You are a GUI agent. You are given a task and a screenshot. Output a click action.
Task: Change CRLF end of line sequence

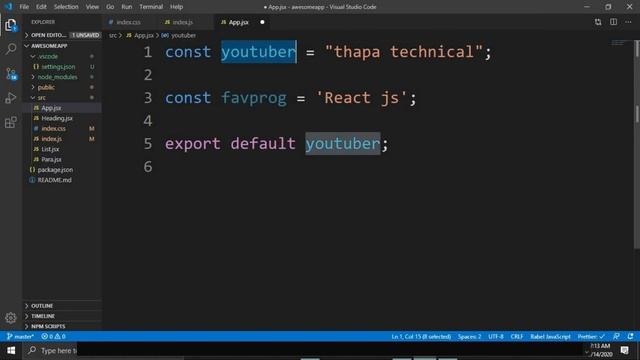click(x=517, y=336)
